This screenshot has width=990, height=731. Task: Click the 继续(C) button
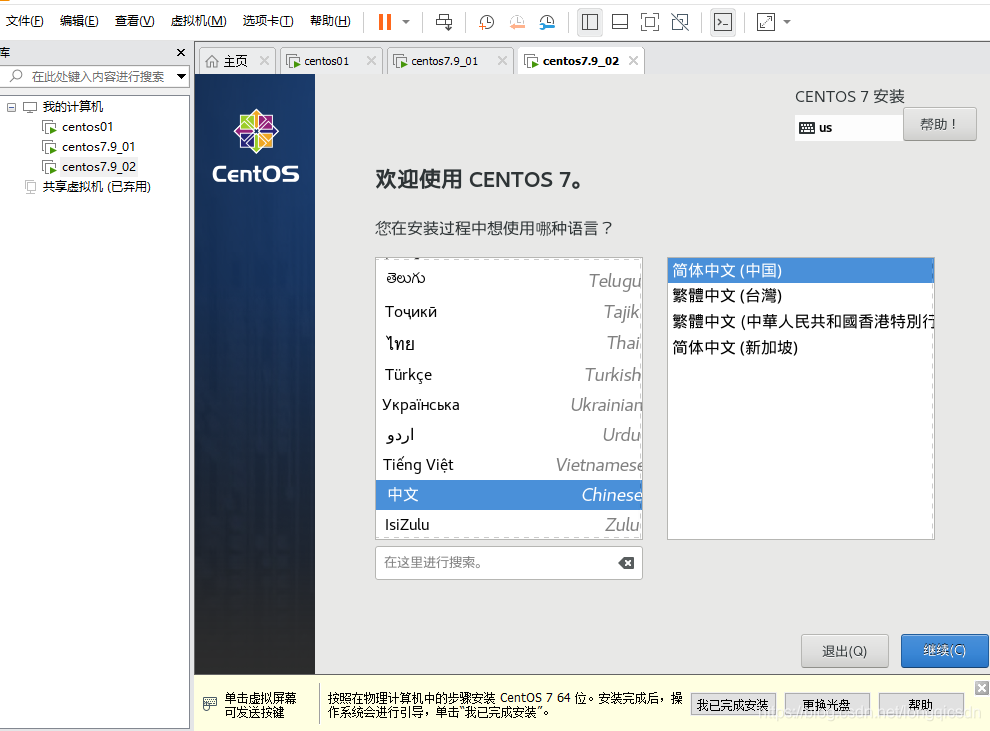pos(945,650)
